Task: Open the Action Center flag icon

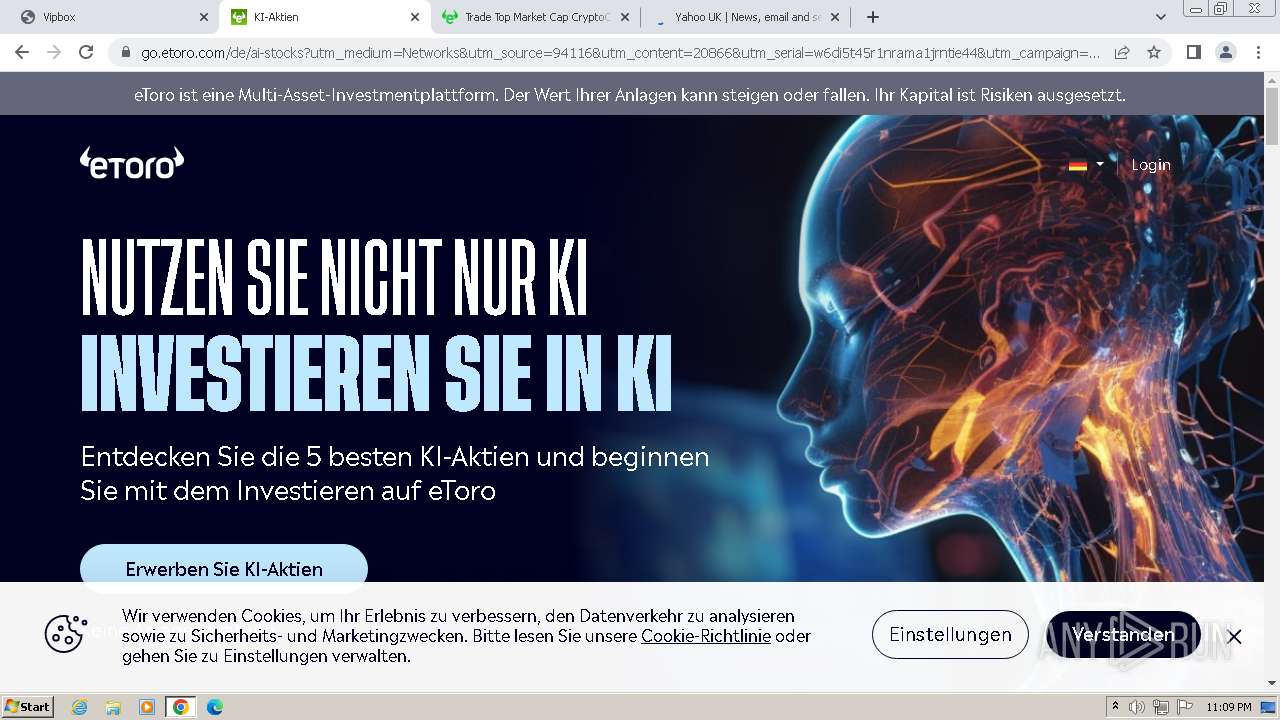Action: [x=1185, y=707]
